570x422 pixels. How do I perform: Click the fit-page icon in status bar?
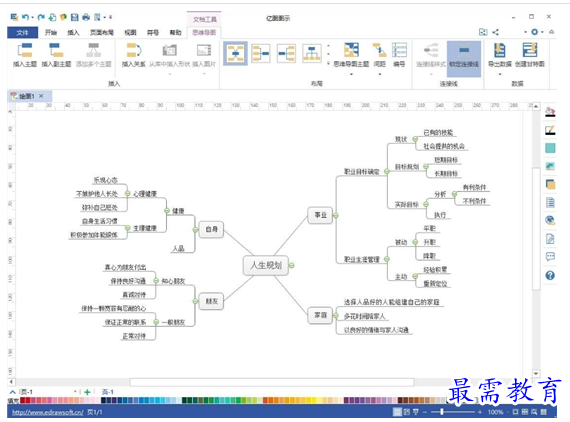point(515,412)
